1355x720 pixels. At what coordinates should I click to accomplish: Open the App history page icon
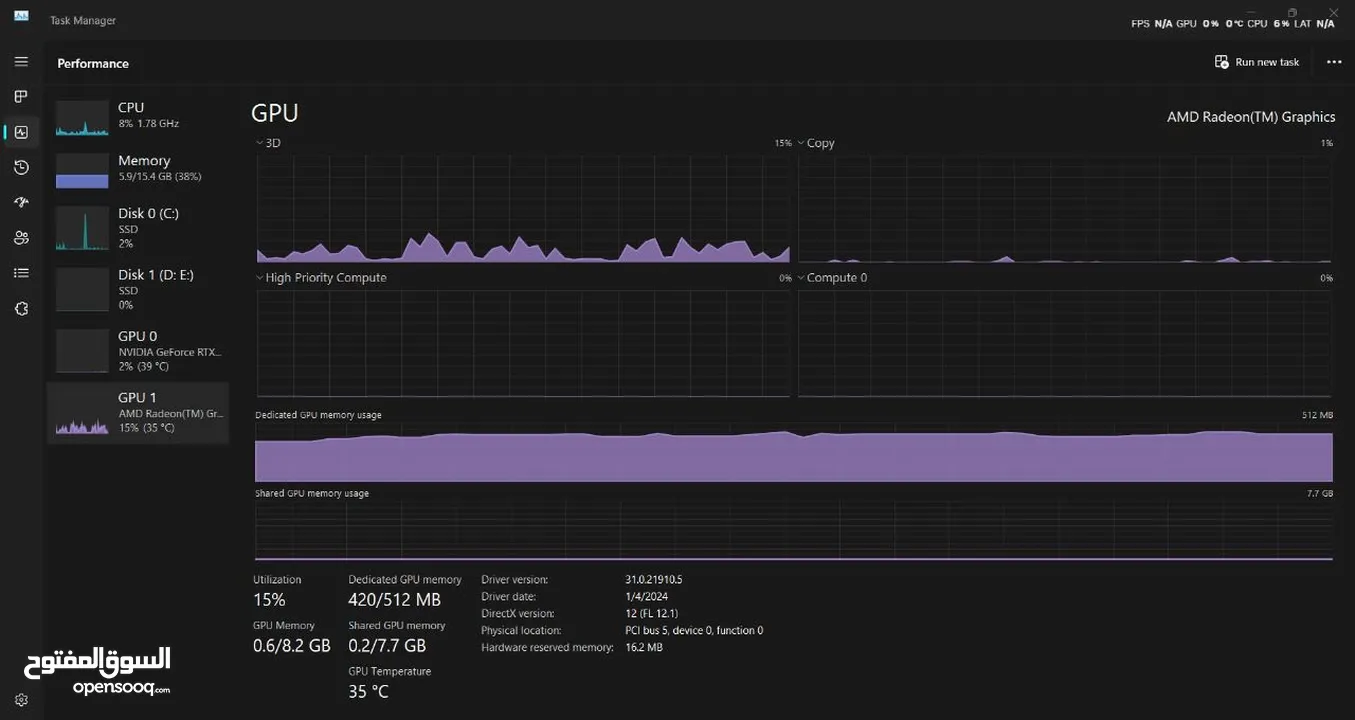tap(21, 167)
